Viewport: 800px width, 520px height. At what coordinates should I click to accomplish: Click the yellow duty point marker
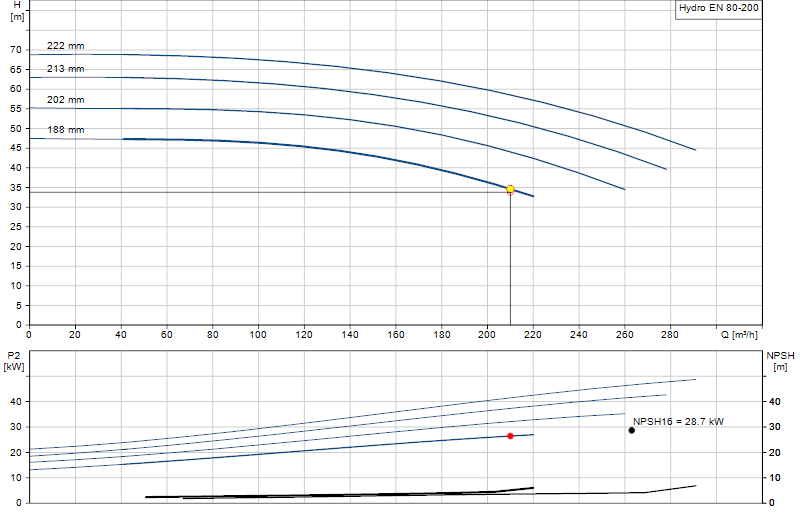(510, 189)
